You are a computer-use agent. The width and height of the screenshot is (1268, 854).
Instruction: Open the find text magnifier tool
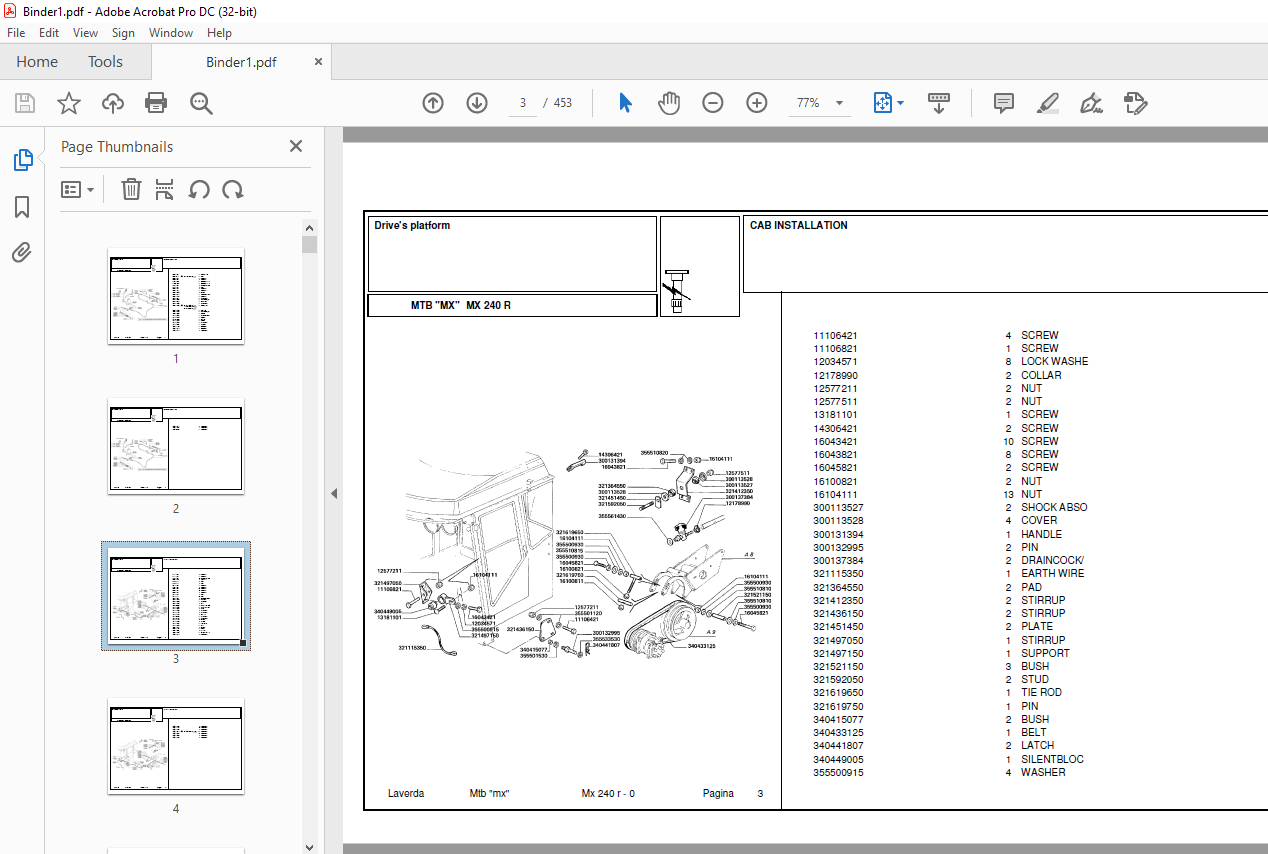(x=201, y=103)
